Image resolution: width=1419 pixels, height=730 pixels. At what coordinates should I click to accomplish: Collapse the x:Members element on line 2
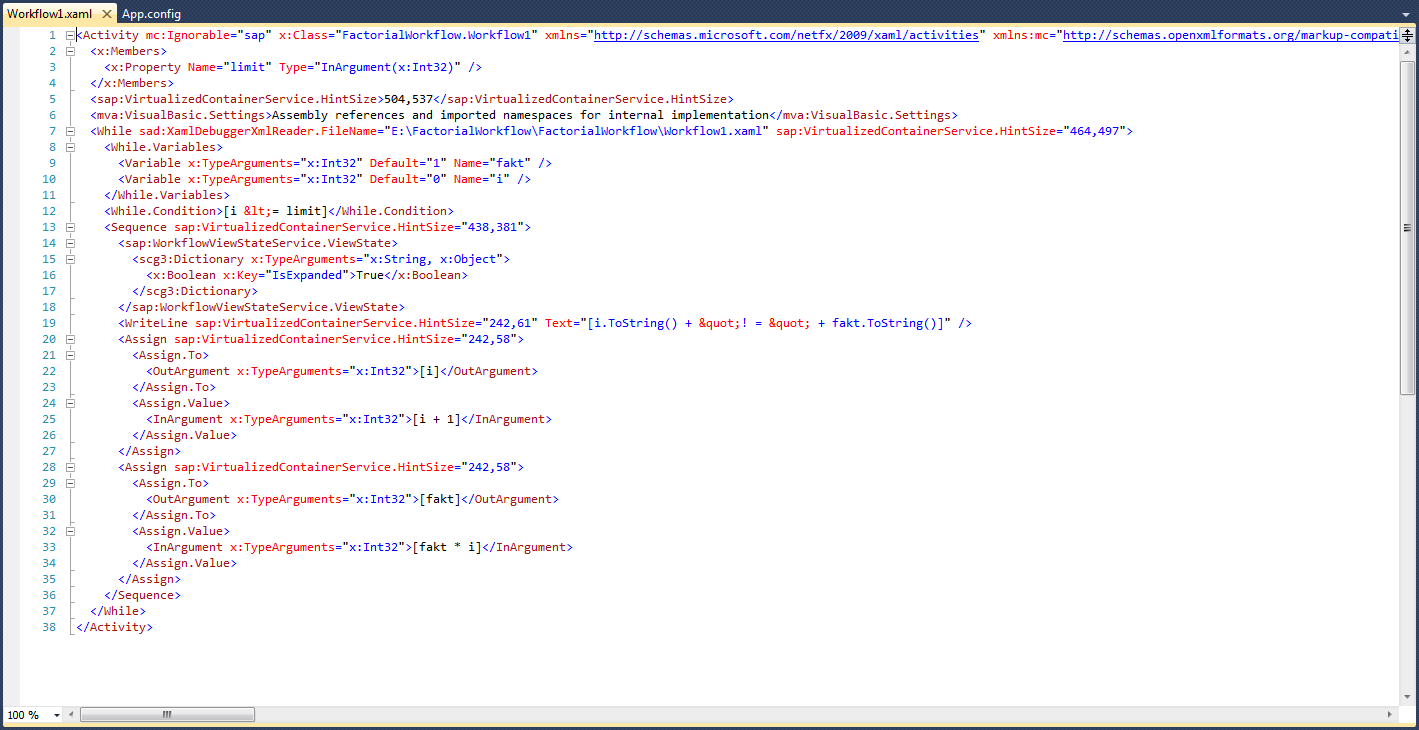[69, 51]
